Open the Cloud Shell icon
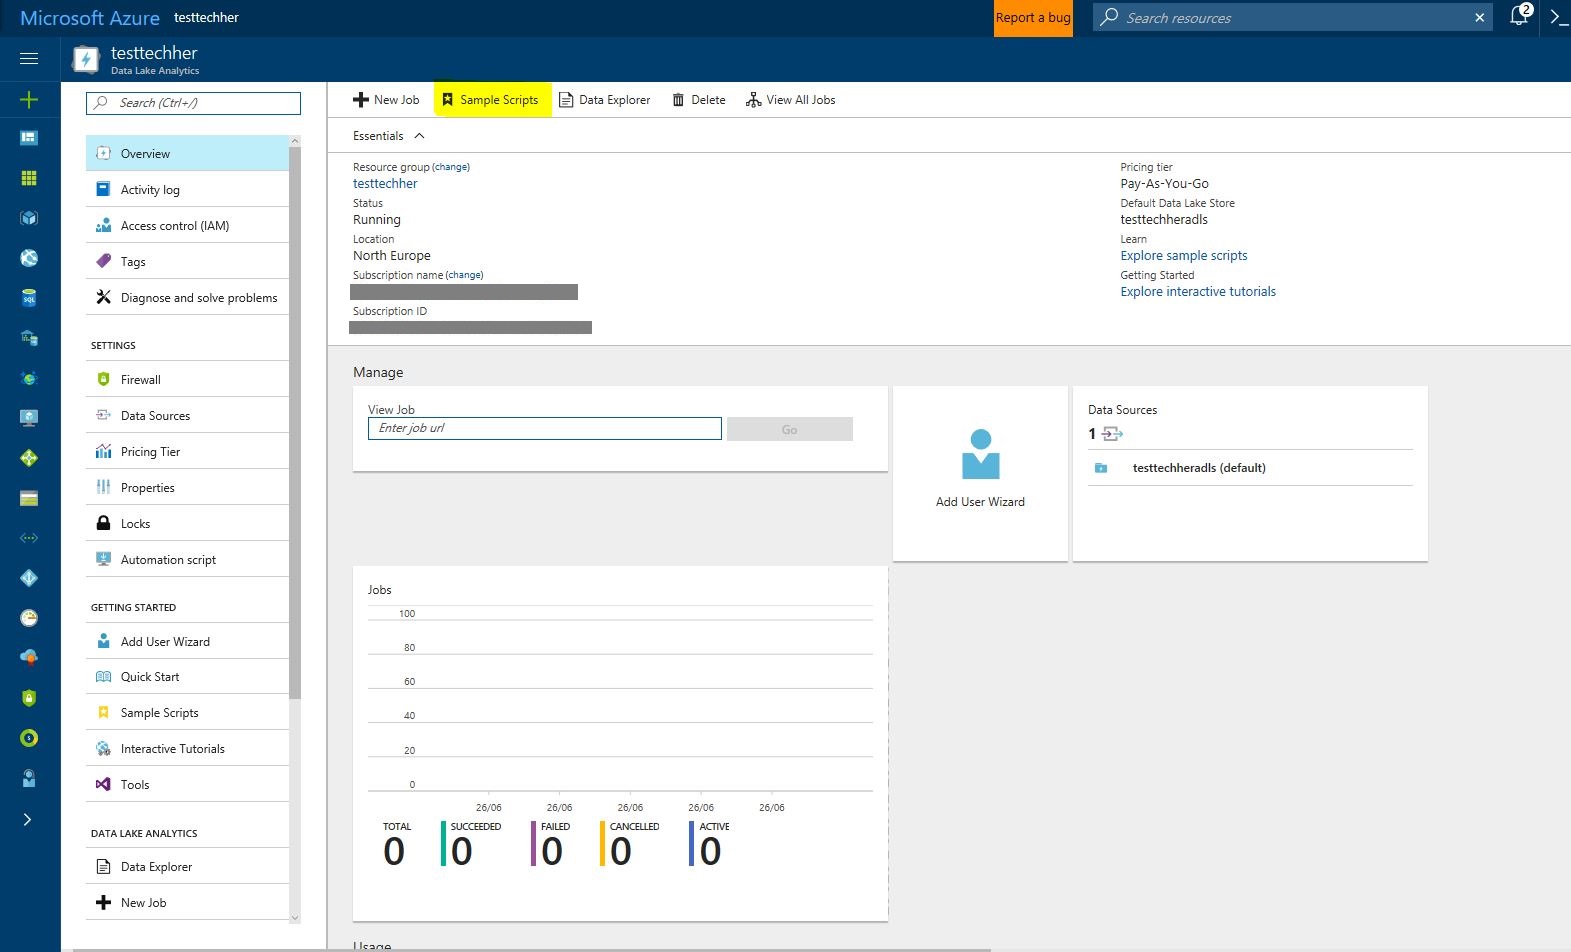This screenshot has height=952, width=1571. point(1558,17)
